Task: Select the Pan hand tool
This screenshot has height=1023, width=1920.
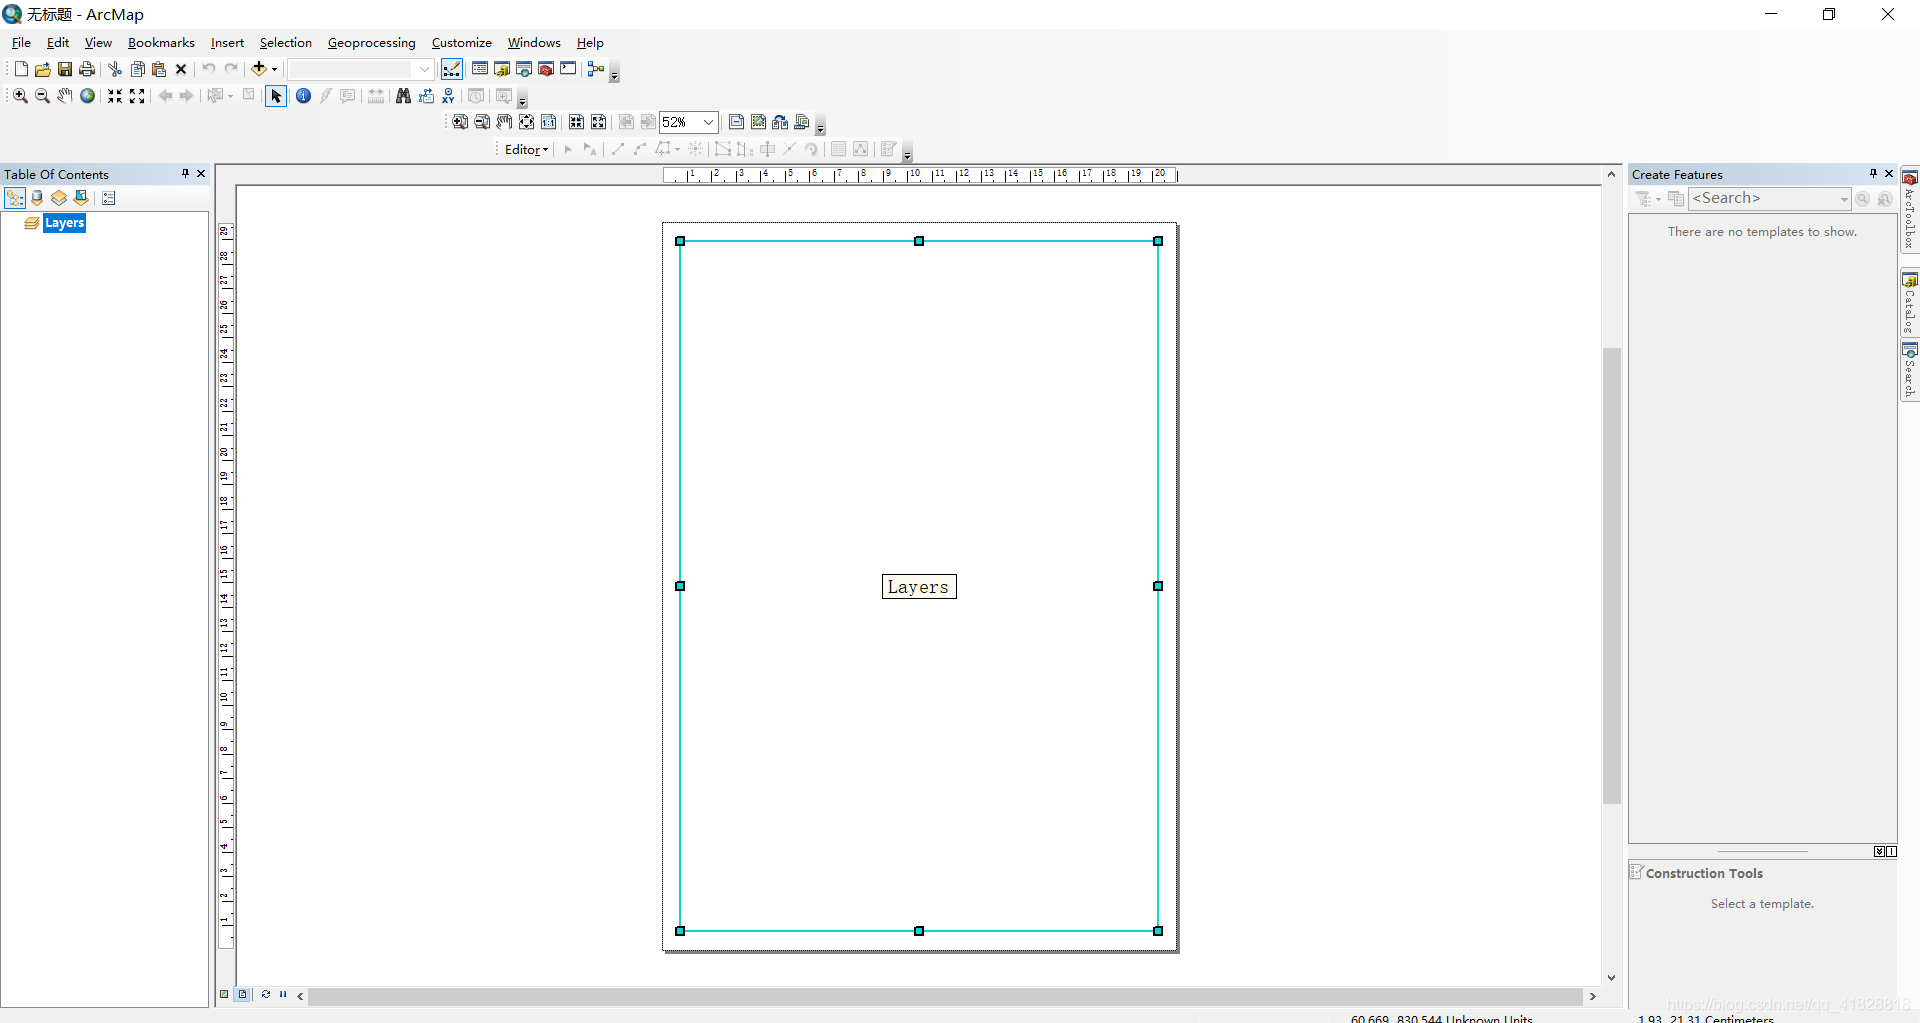Action: point(64,96)
